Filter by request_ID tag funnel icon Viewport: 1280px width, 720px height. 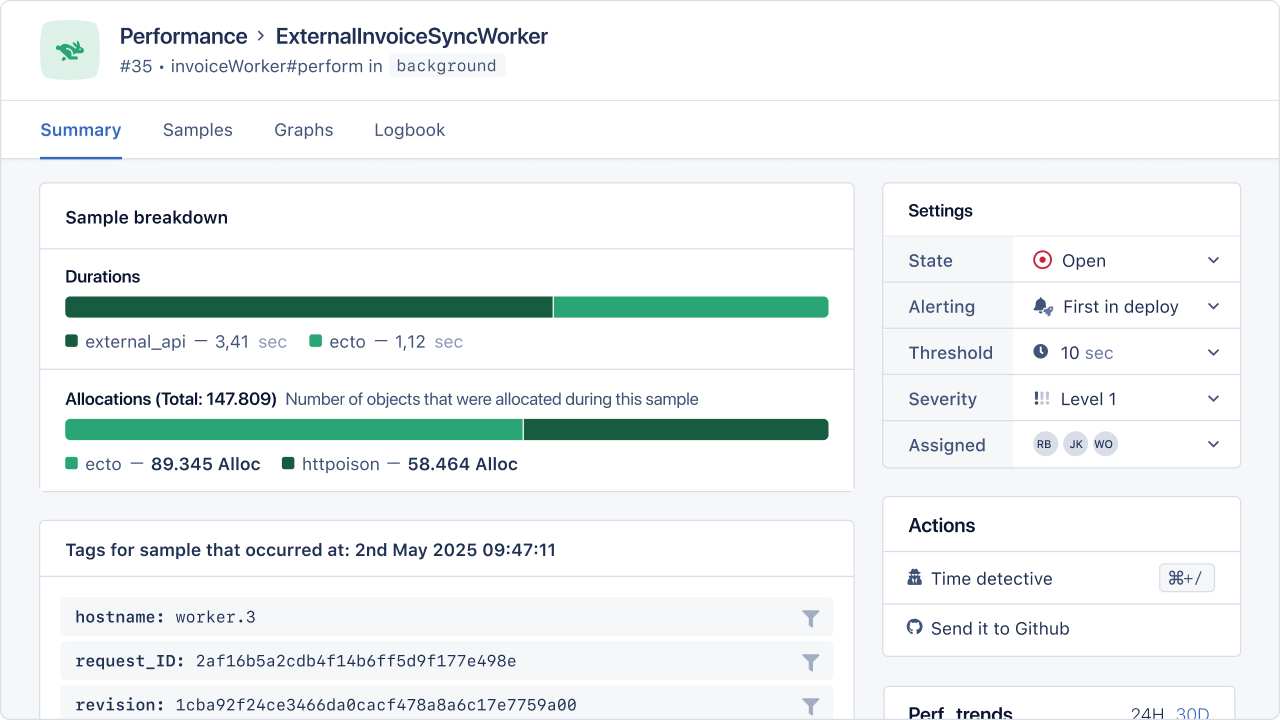click(811, 662)
